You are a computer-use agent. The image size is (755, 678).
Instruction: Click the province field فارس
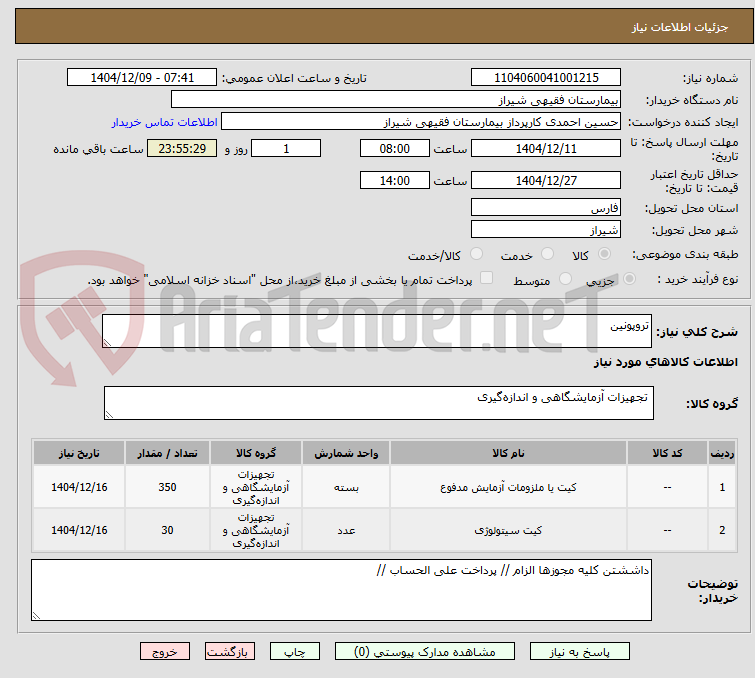click(x=546, y=208)
